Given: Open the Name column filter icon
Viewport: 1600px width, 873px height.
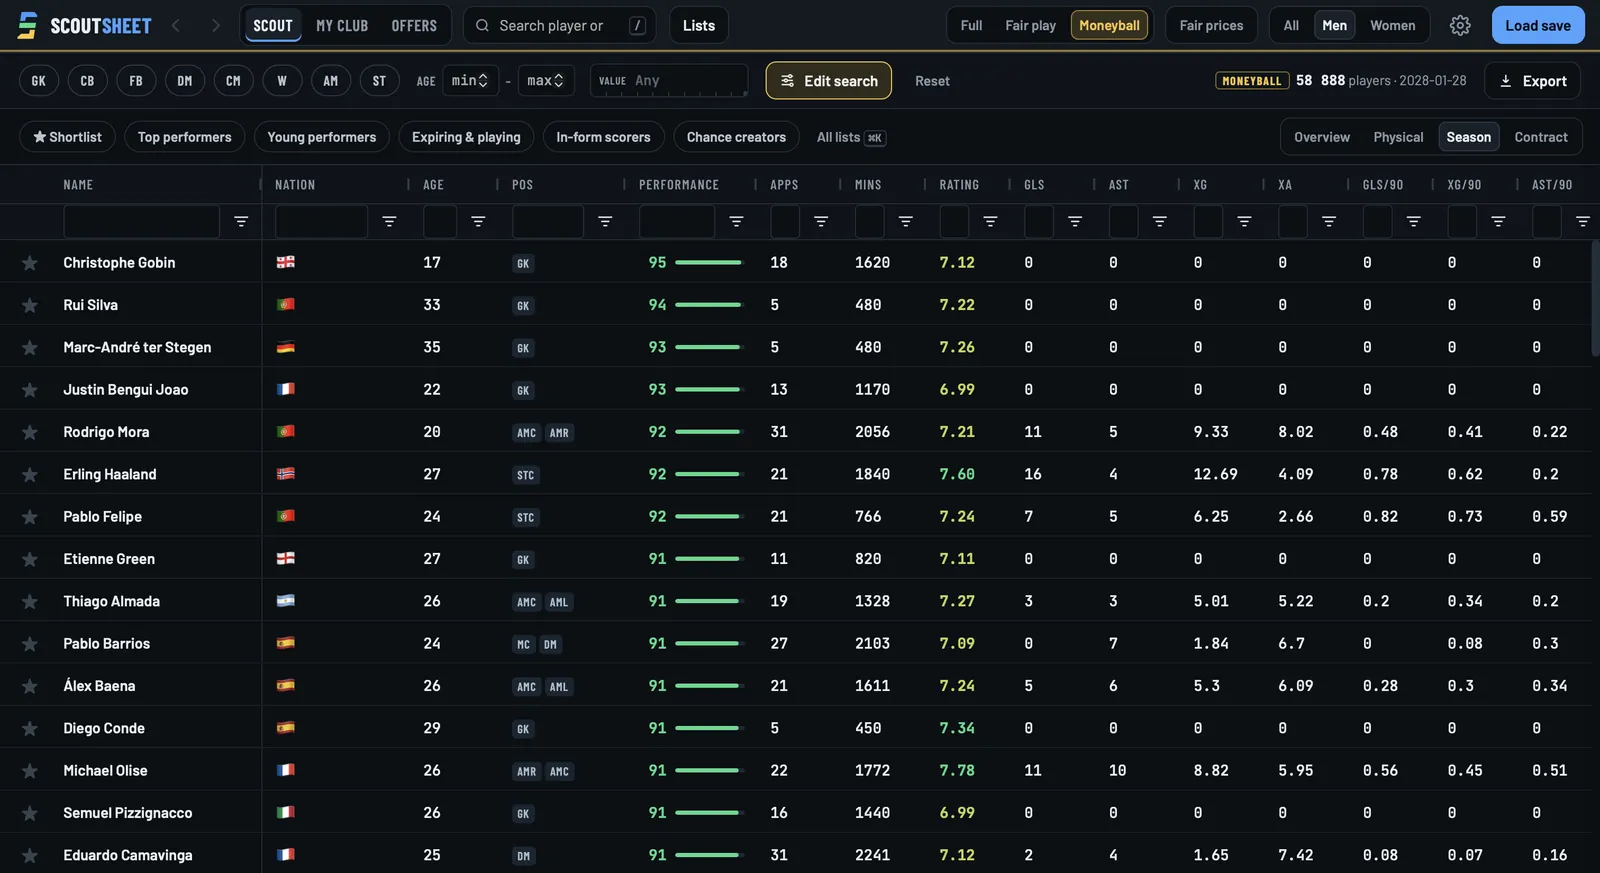Looking at the screenshot, I should click(241, 221).
